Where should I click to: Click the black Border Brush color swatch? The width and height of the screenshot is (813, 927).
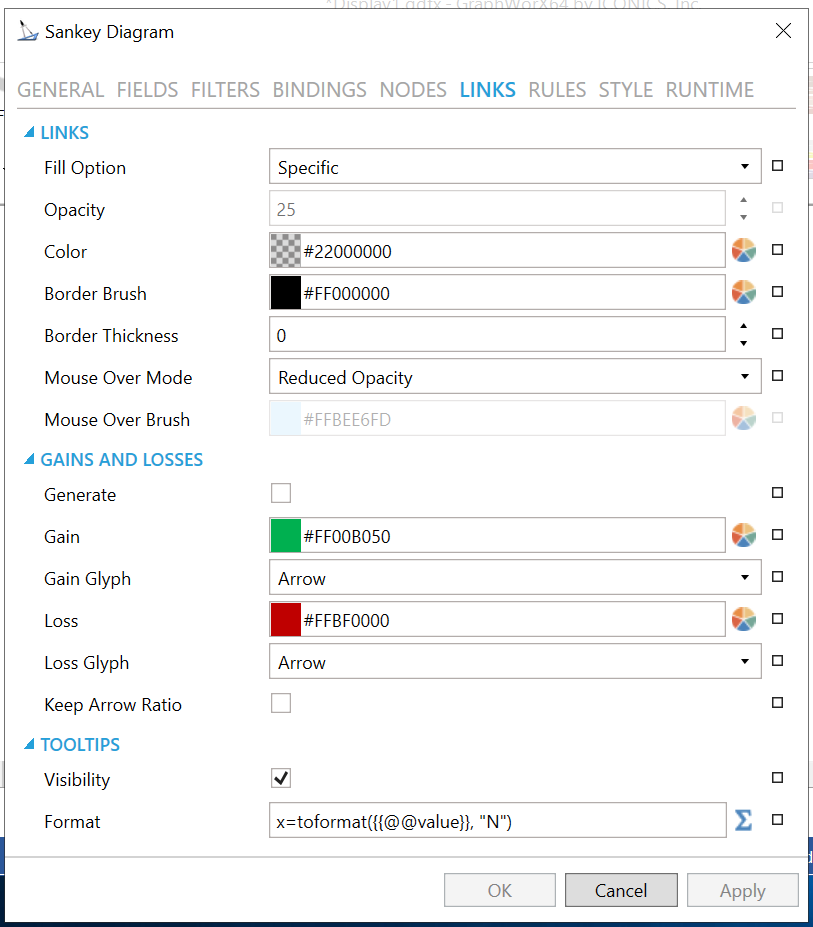286,294
